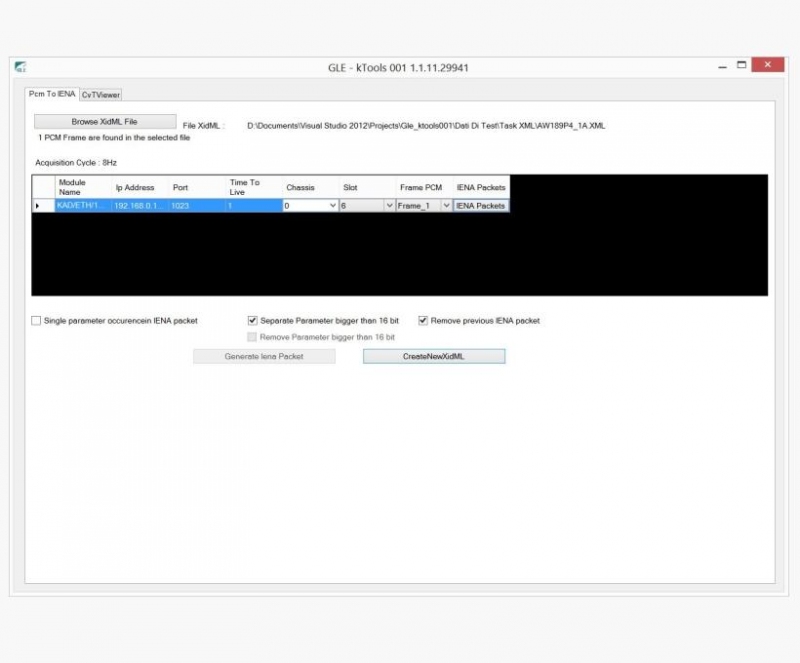Select the row using the arrow row header
This screenshot has width=800, height=663.
pos(41,206)
